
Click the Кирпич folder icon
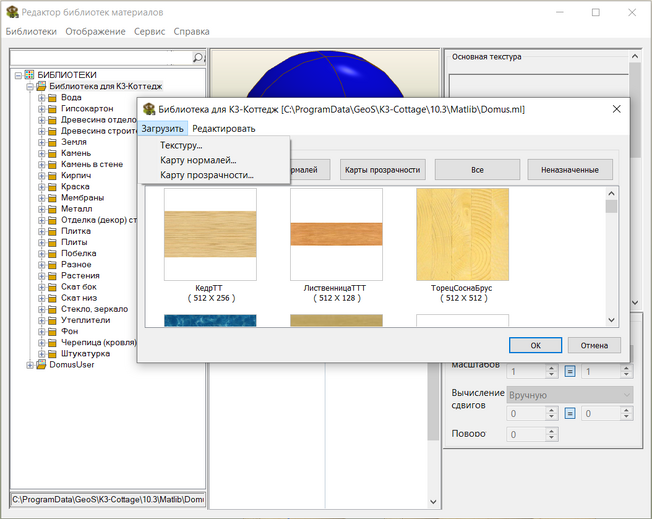[52, 175]
